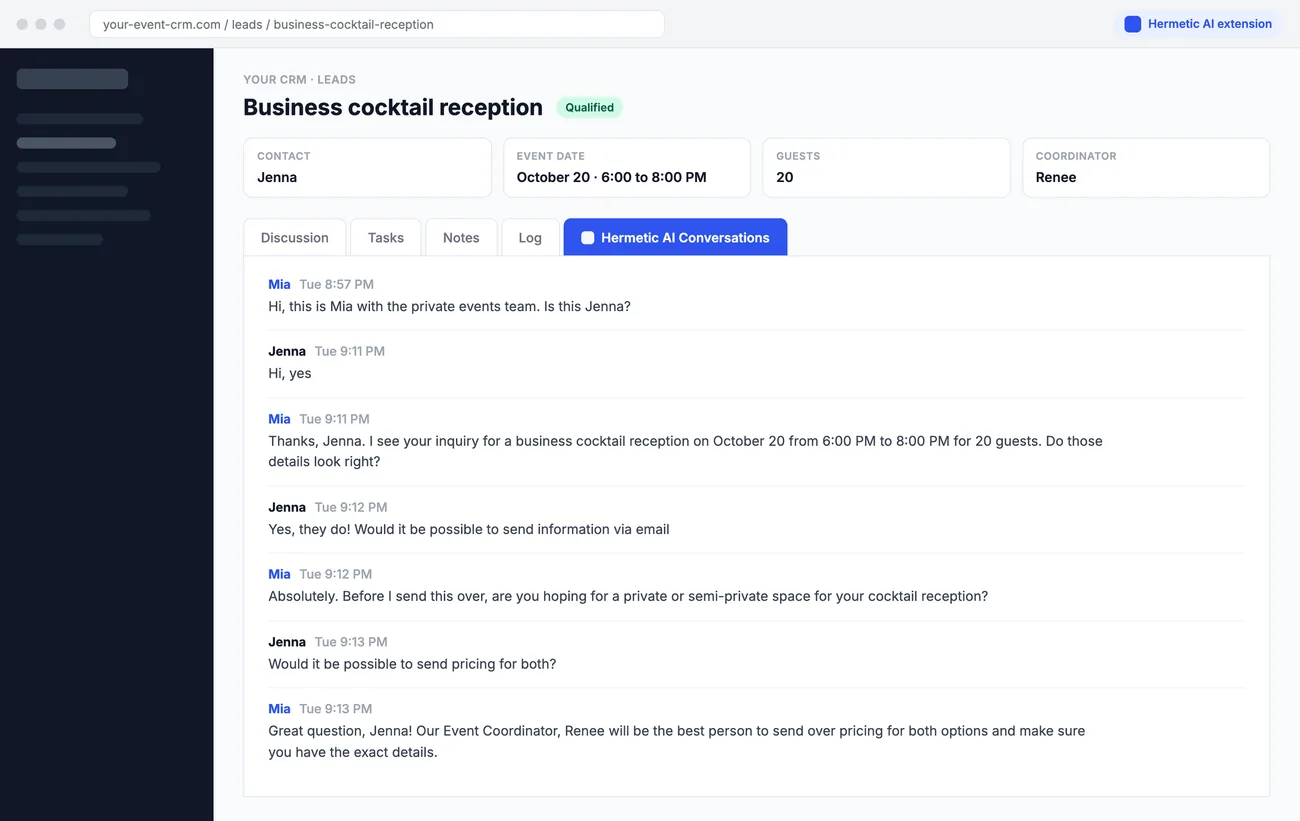1300x821 pixels.
Task: Click the last sidebar menu item
Action: 60,240
